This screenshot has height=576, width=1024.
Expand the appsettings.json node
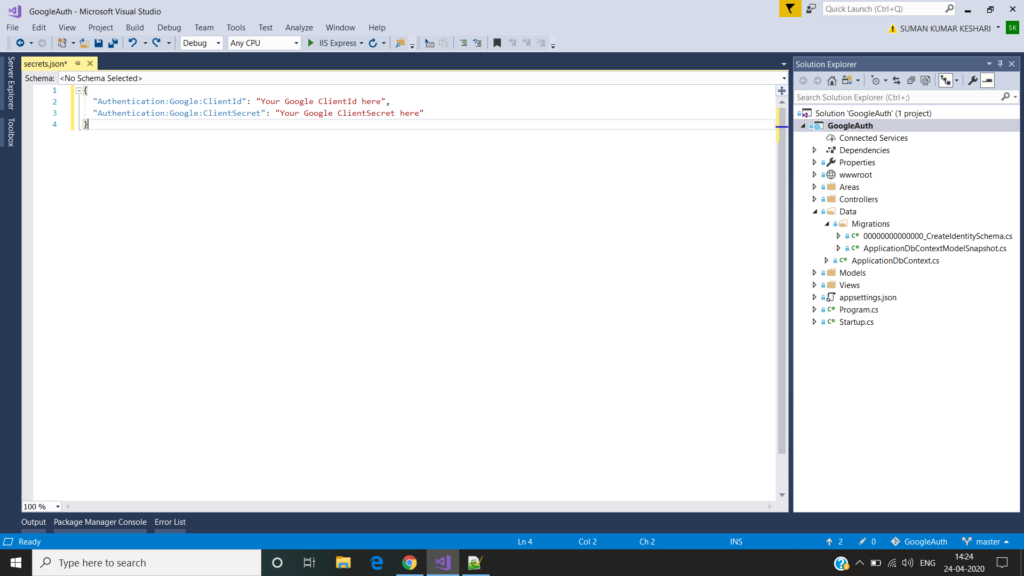[814, 297]
